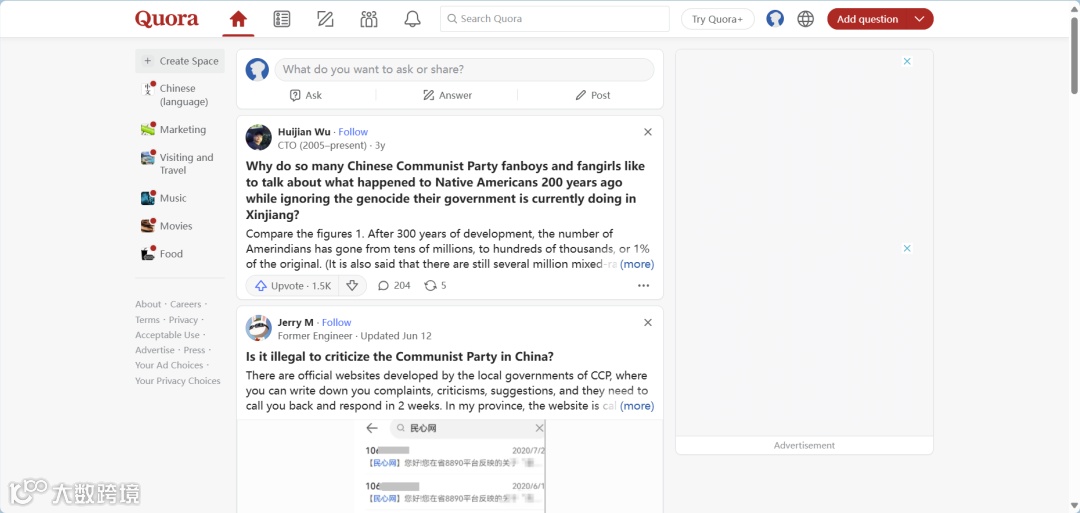Open Jerry M's profile picture
This screenshot has width=1080, height=513.
click(258, 328)
